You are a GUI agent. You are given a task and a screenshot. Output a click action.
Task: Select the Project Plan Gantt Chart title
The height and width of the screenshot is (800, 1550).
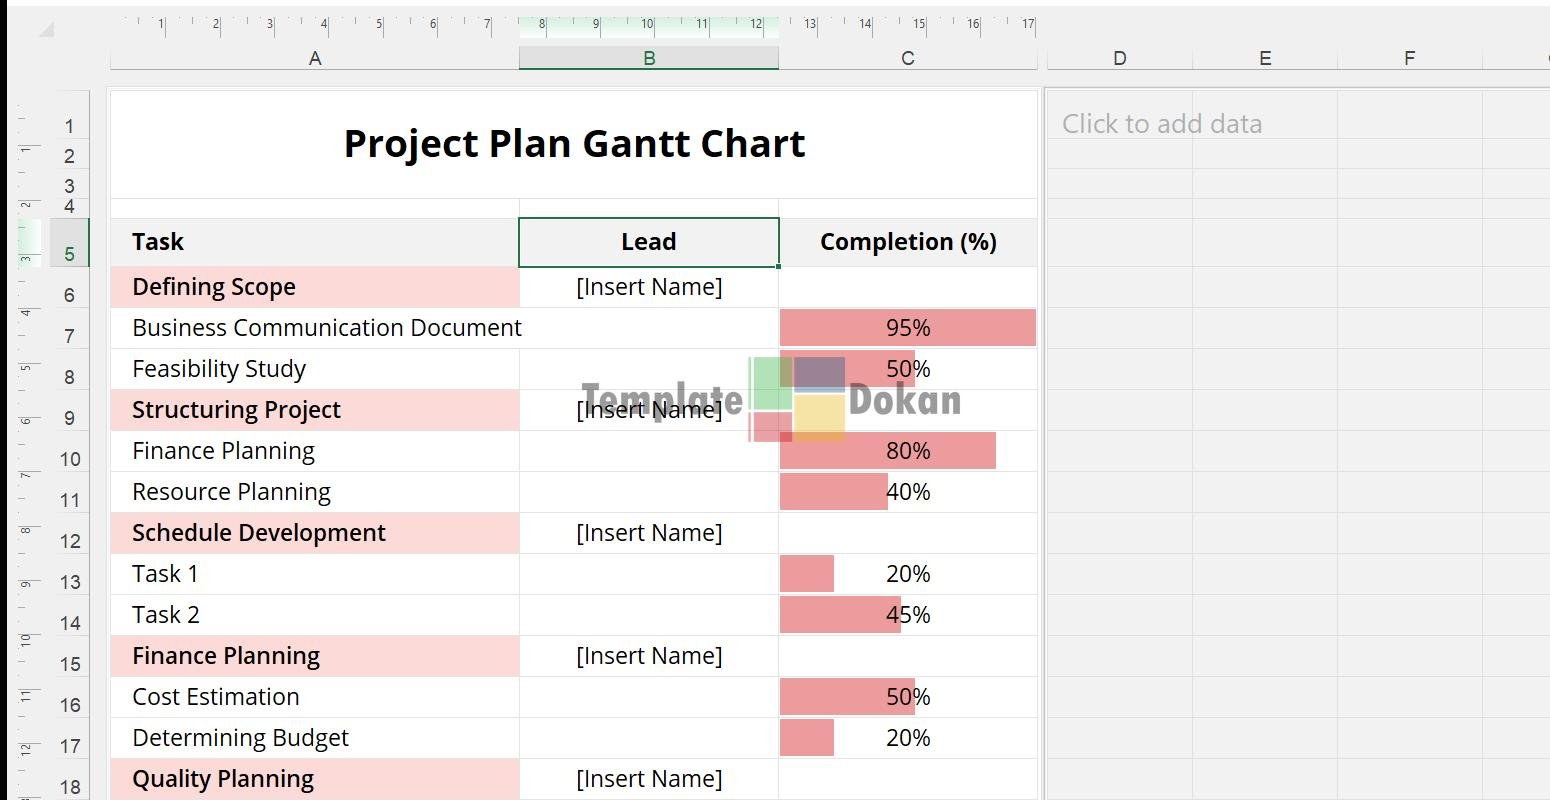574,144
